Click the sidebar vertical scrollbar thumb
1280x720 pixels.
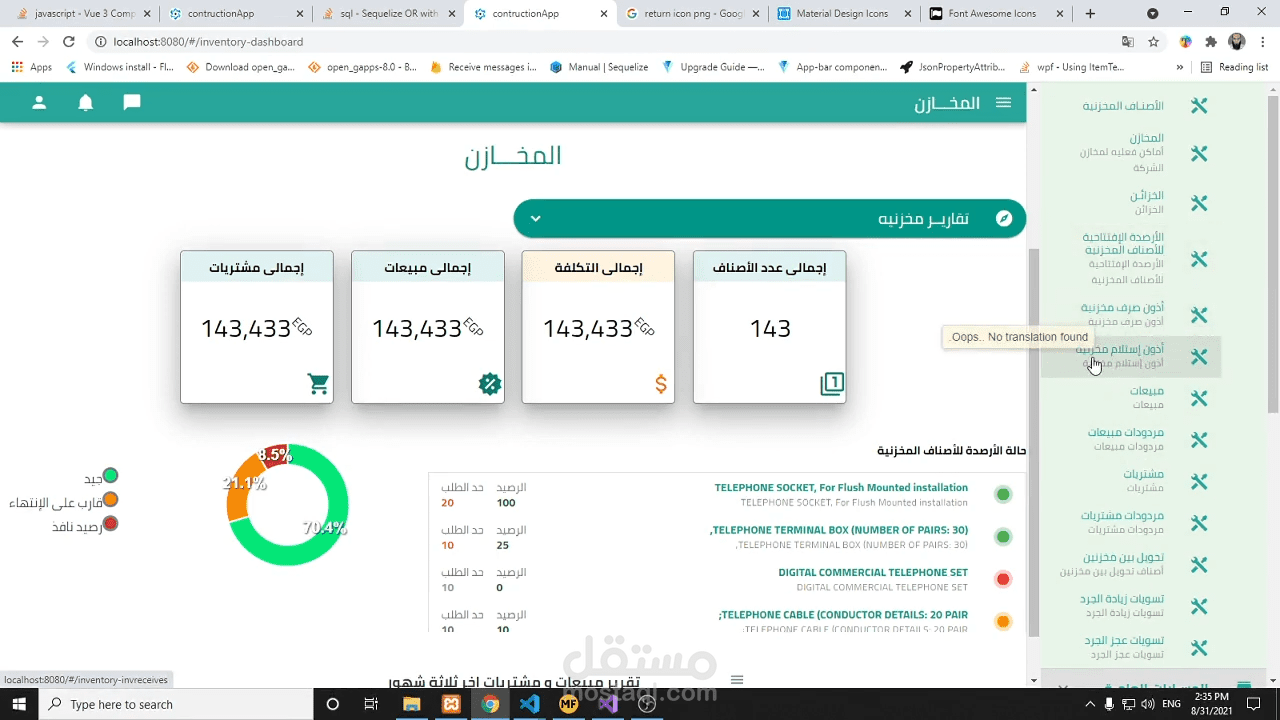click(x=1273, y=254)
